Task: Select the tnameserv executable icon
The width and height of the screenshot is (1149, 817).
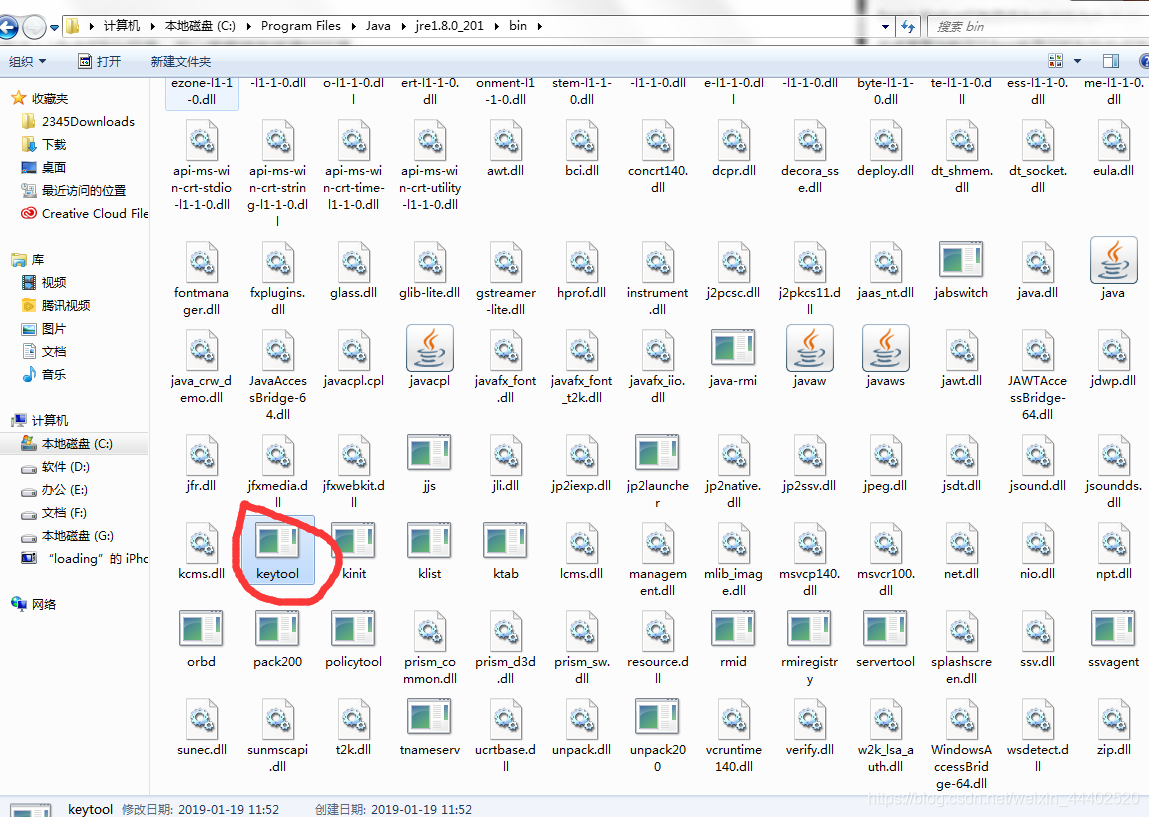Action: (429, 717)
